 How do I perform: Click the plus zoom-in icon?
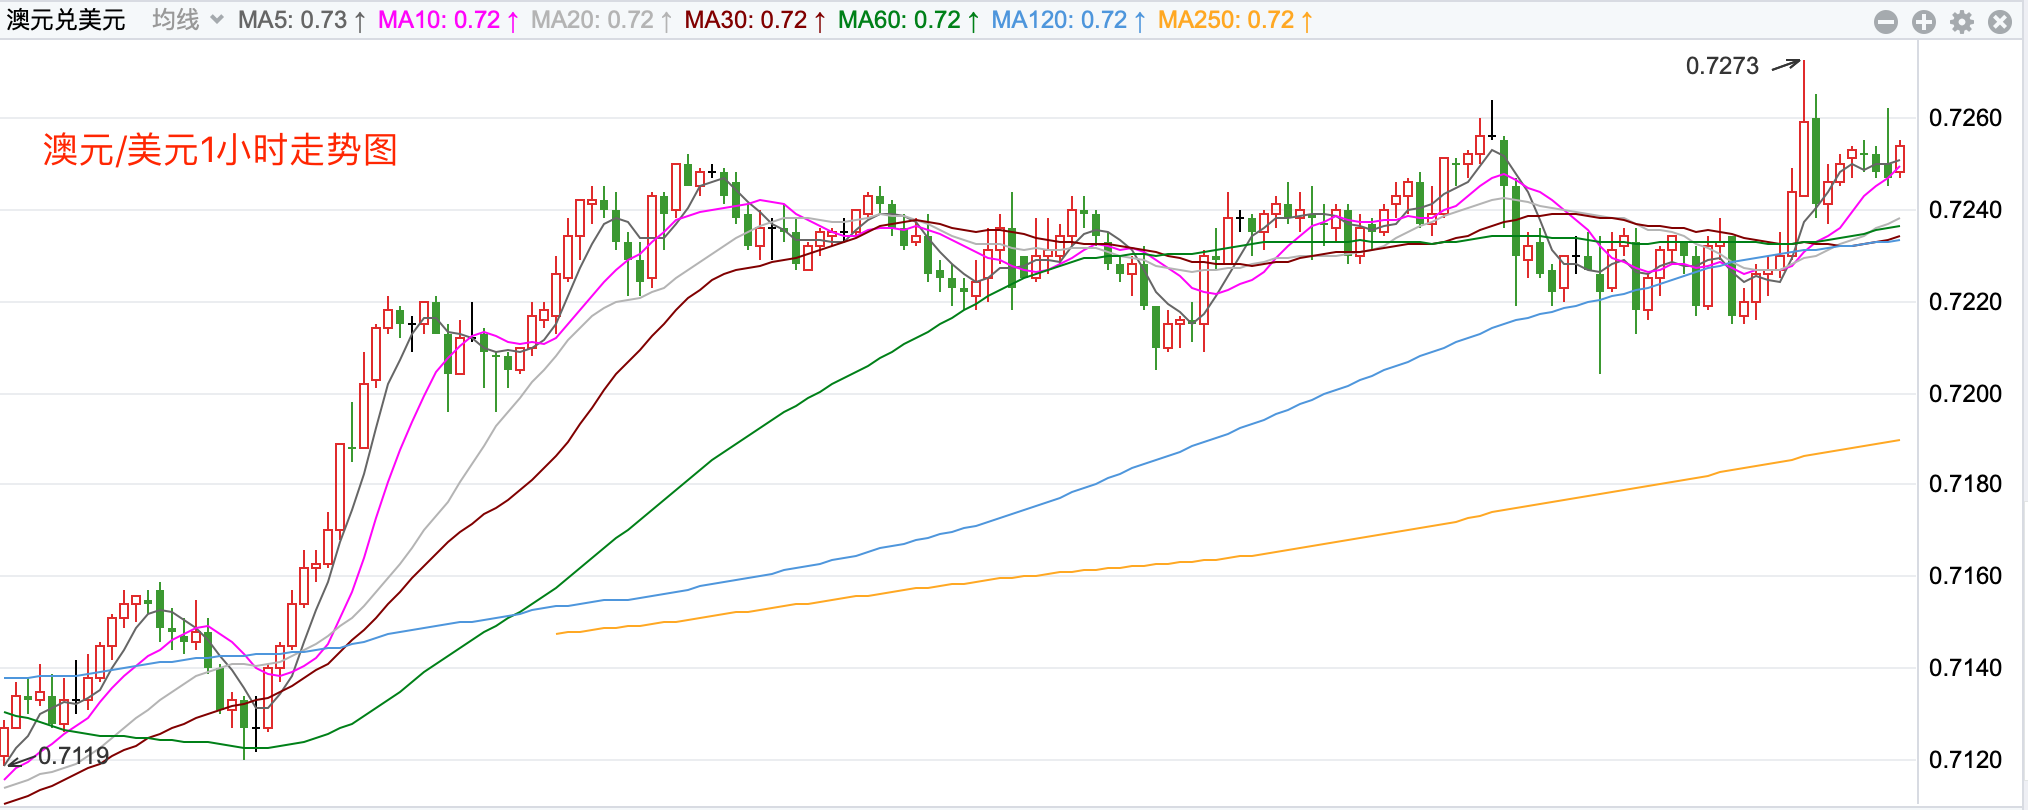point(1923,22)
